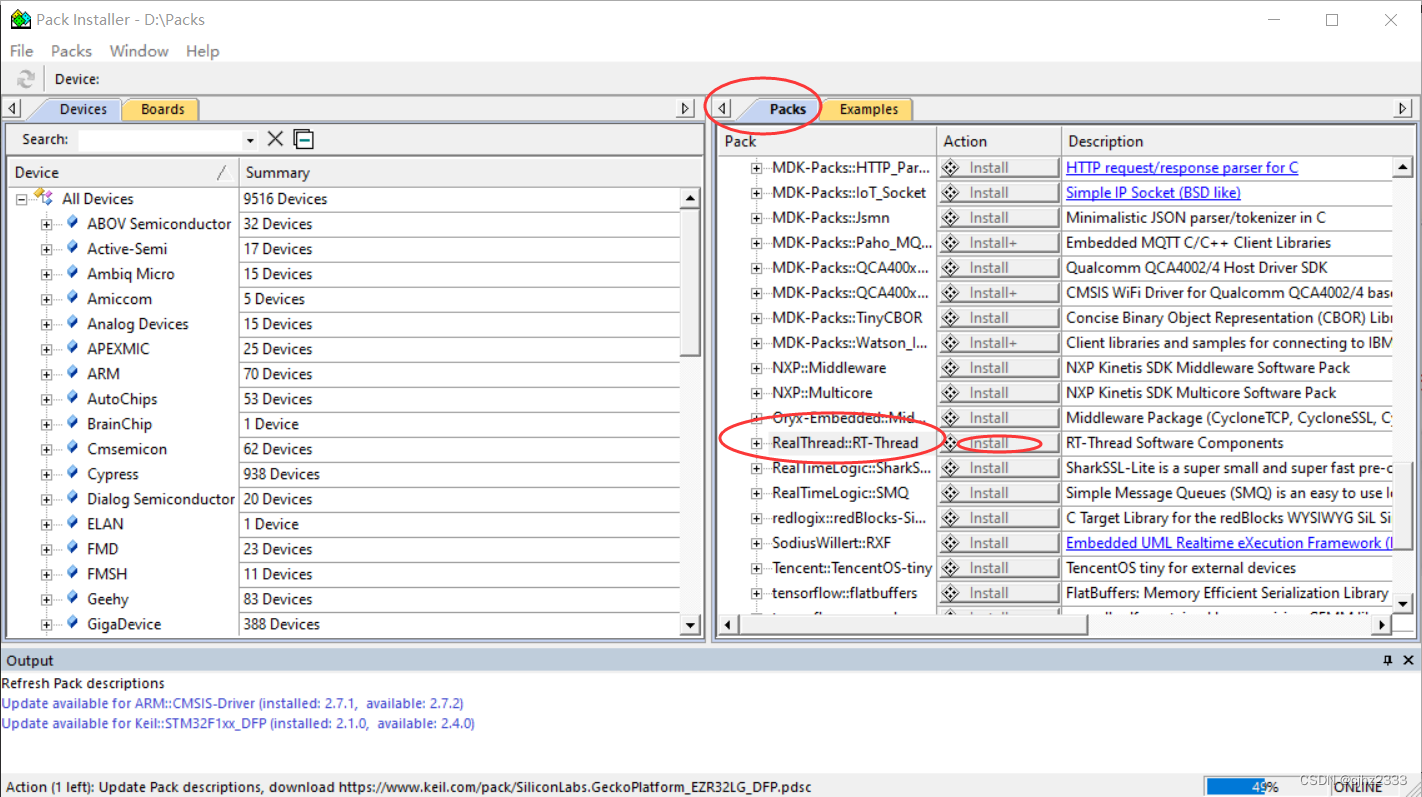Install the MDK-Packs::IoT_Socket pack
Image resolution: width=1422 pixels, height=797 pixels.
(998, 193)
